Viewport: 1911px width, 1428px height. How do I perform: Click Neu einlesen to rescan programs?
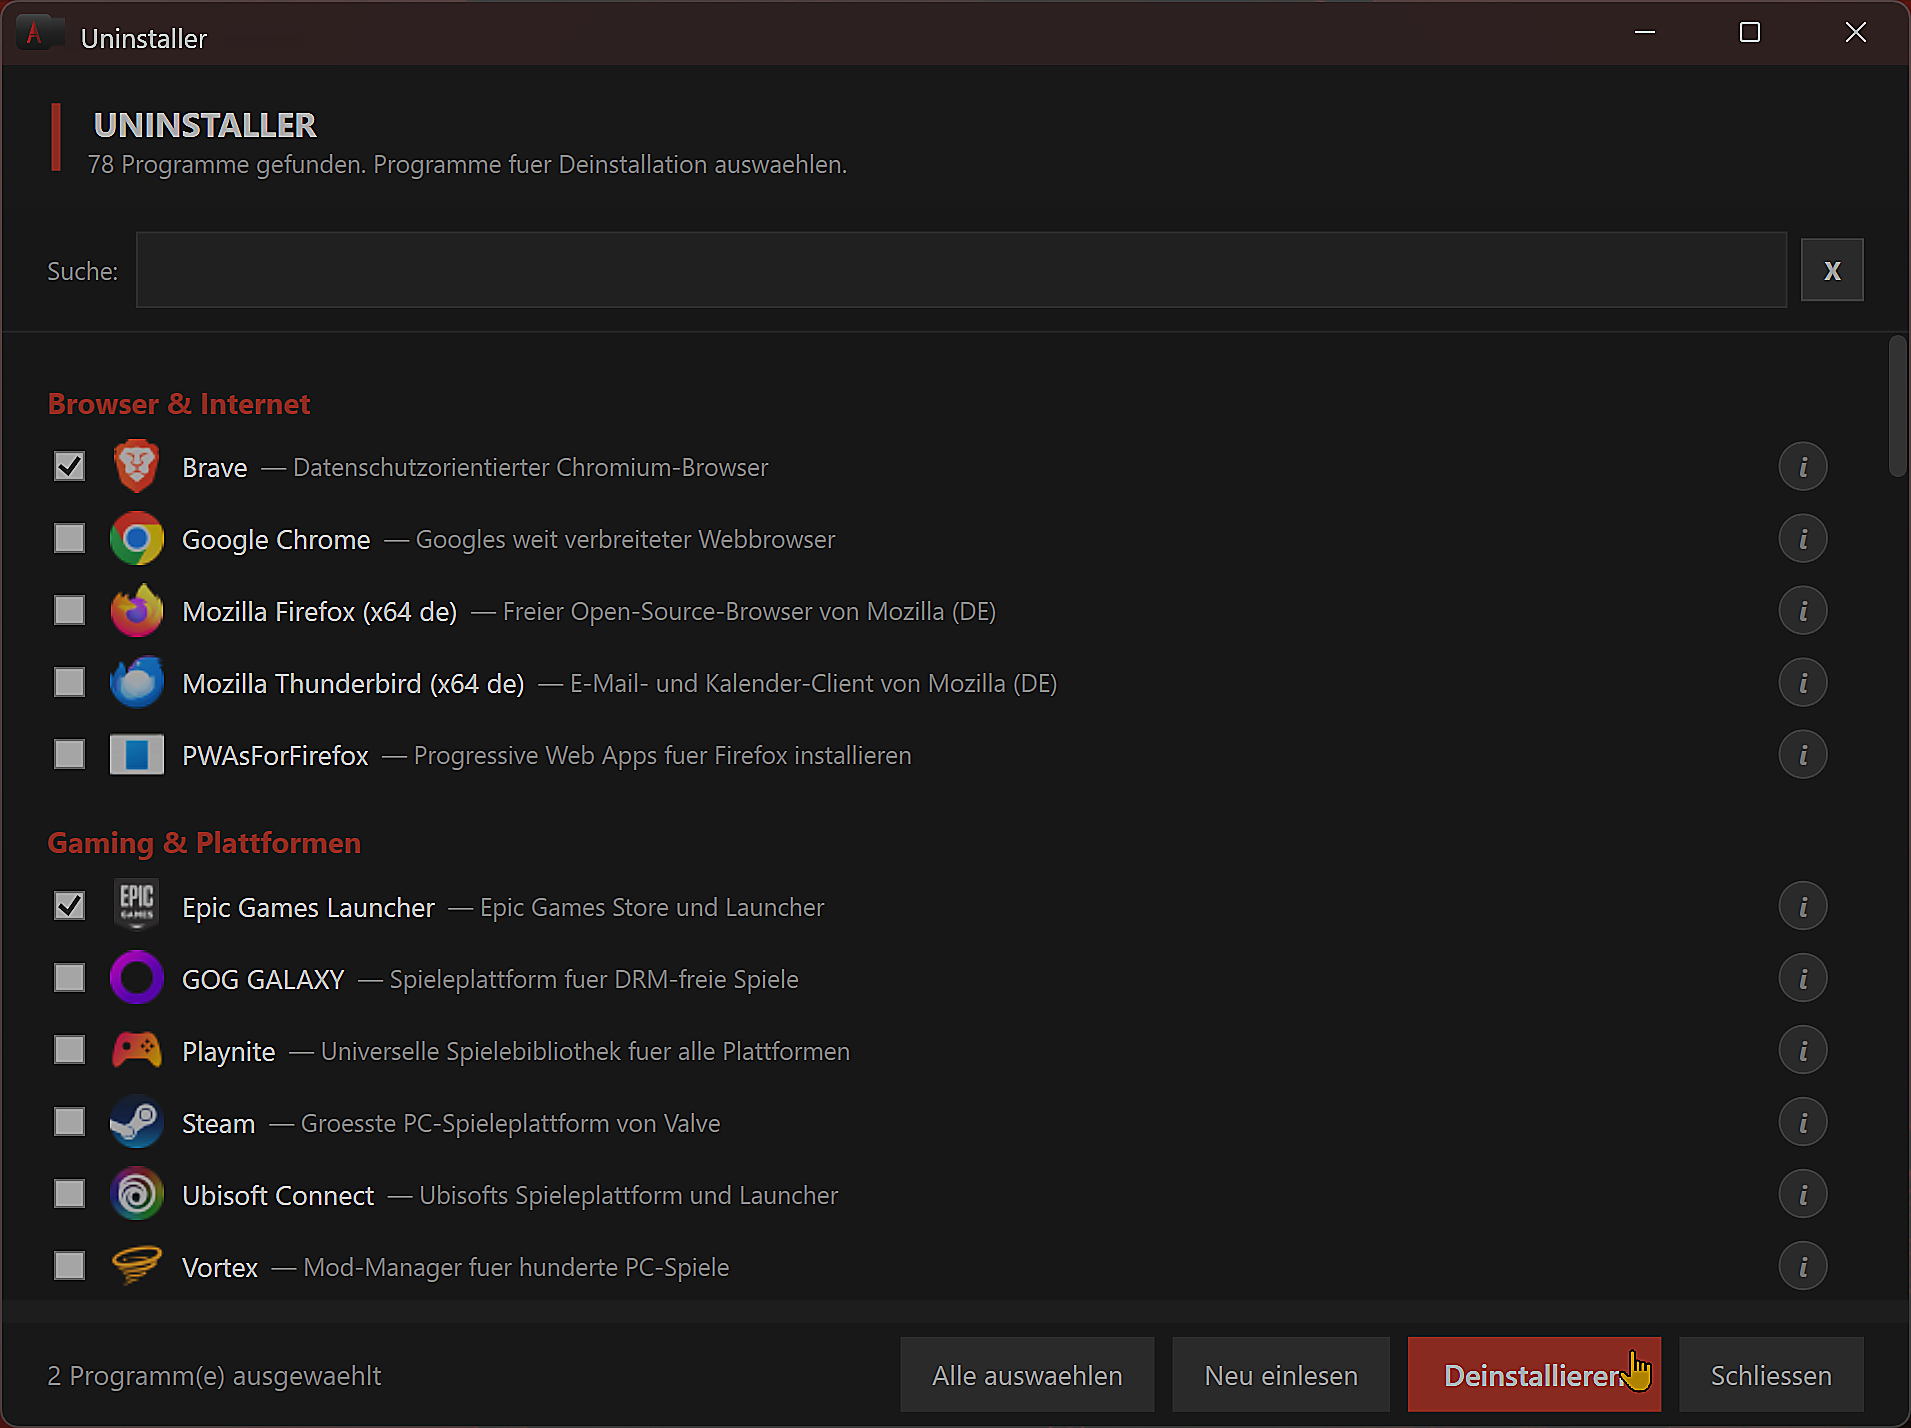pyautogui.click(x=1281, y=1375)
